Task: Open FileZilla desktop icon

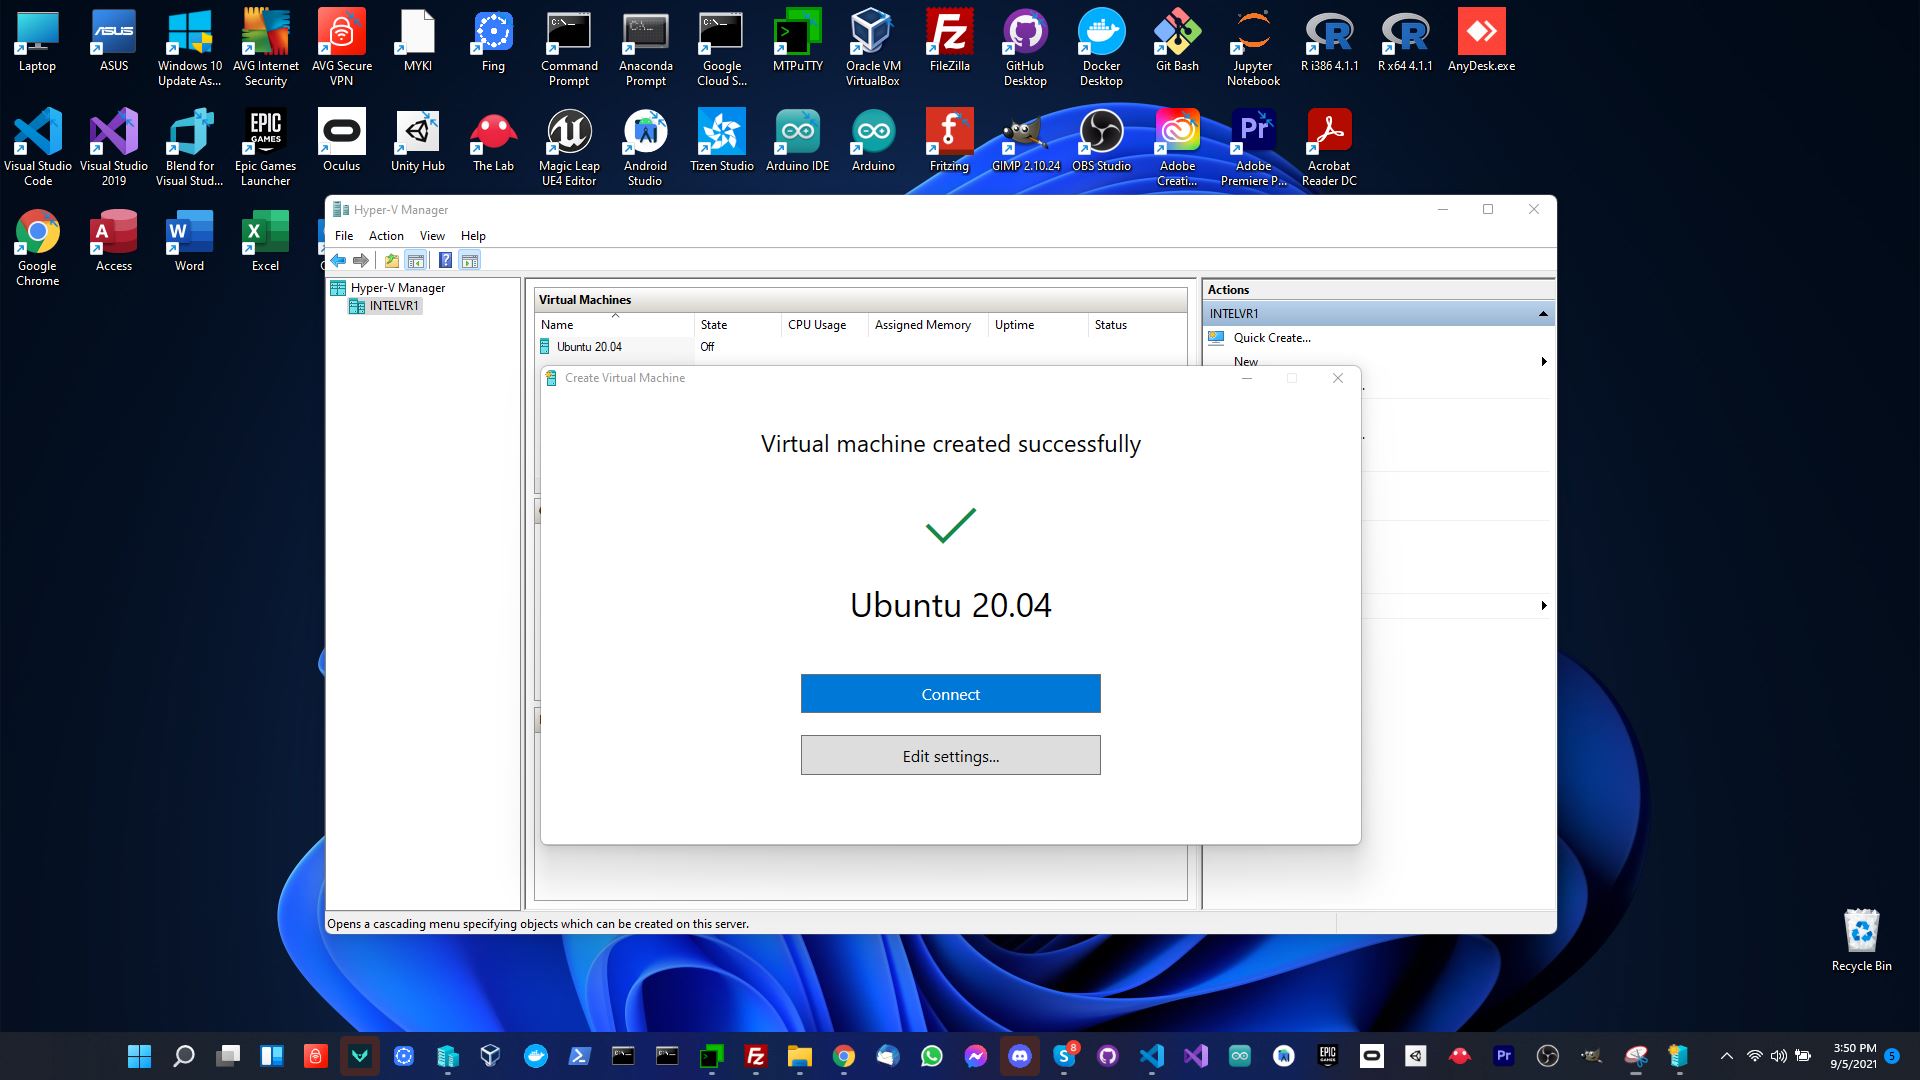Action: (x=949, y=40)
